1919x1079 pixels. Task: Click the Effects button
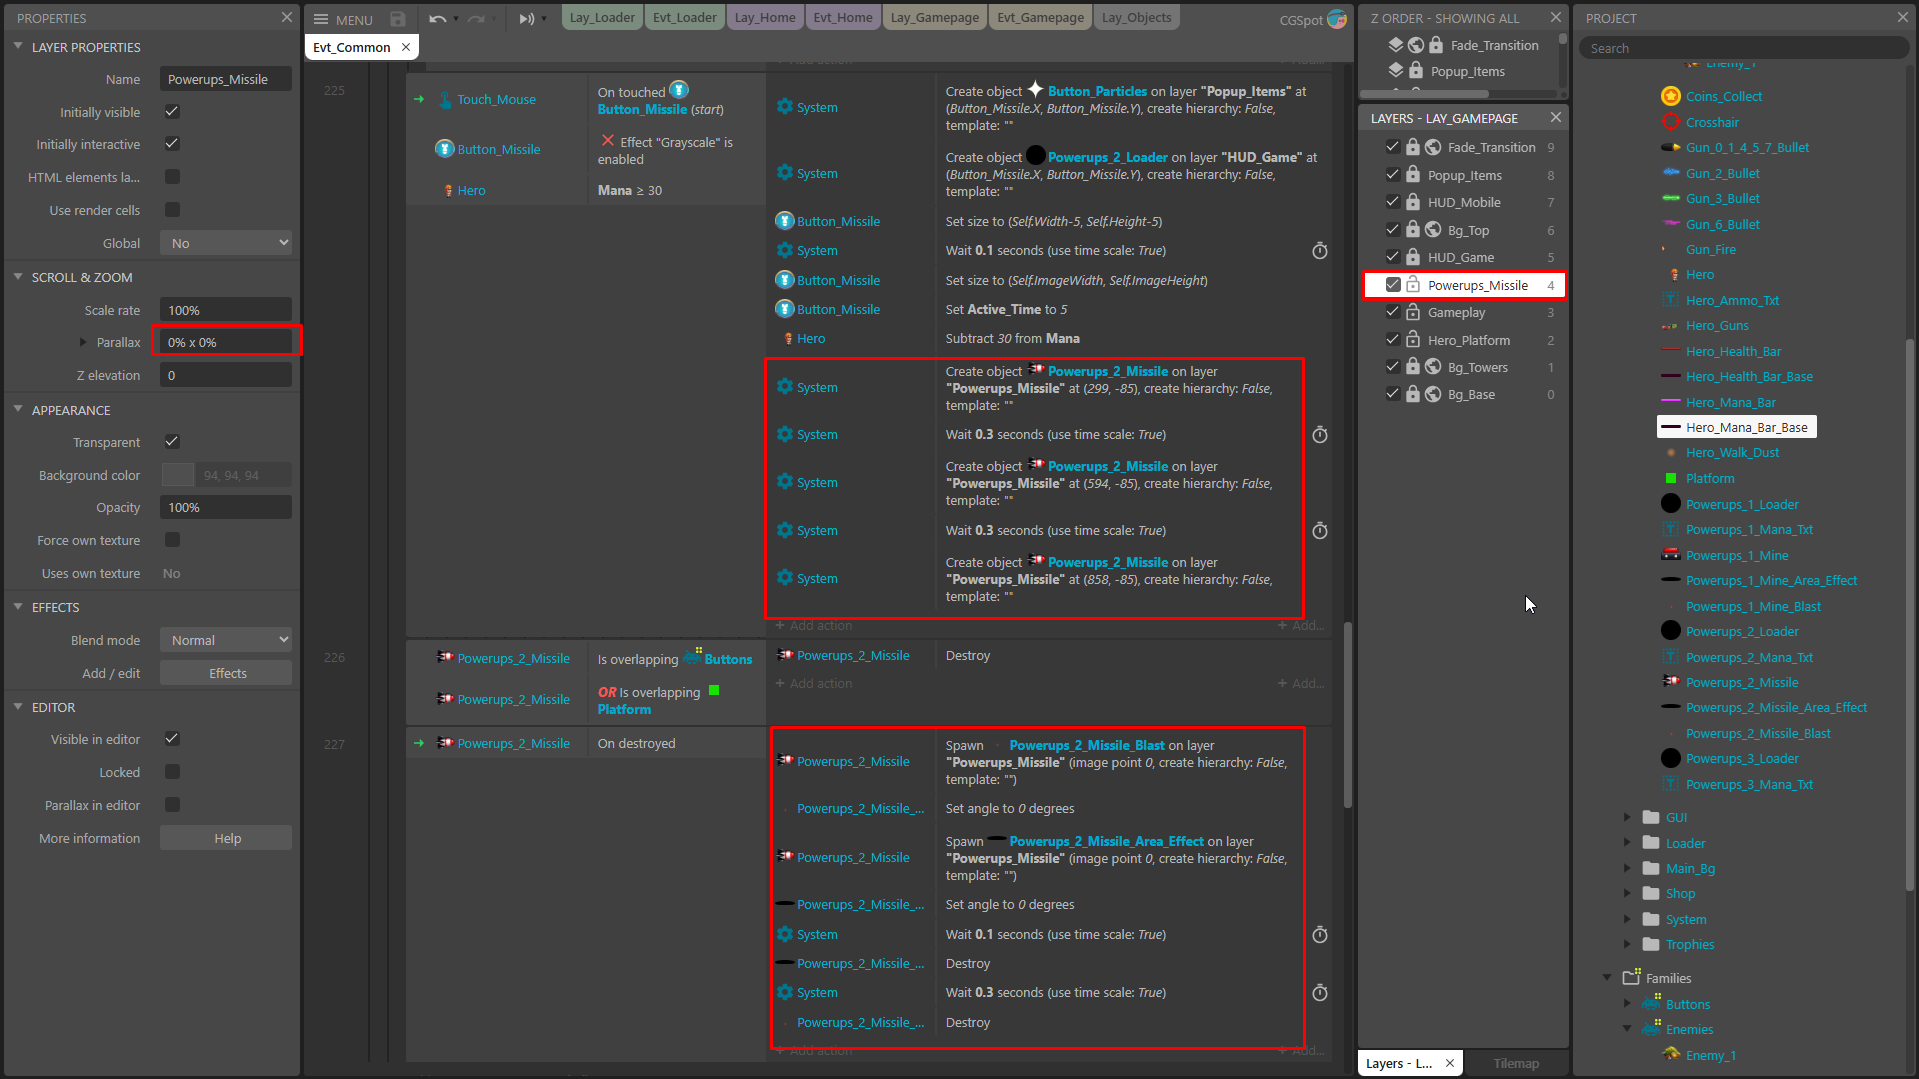tap(226, 673)
